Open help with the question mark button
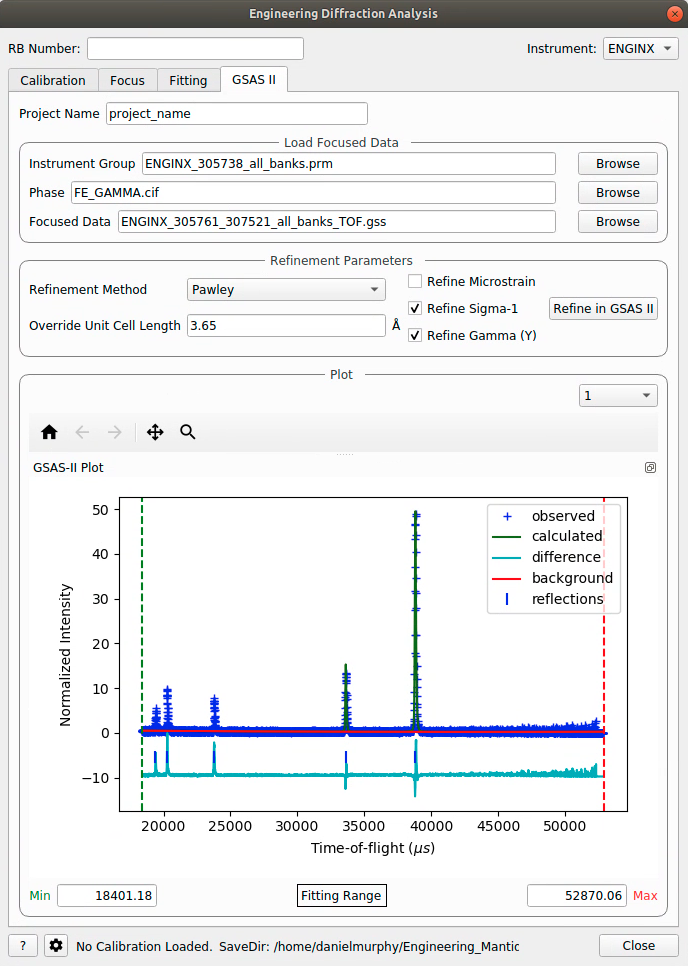Viewport: 688px width, 966px height. pos(23,946)
